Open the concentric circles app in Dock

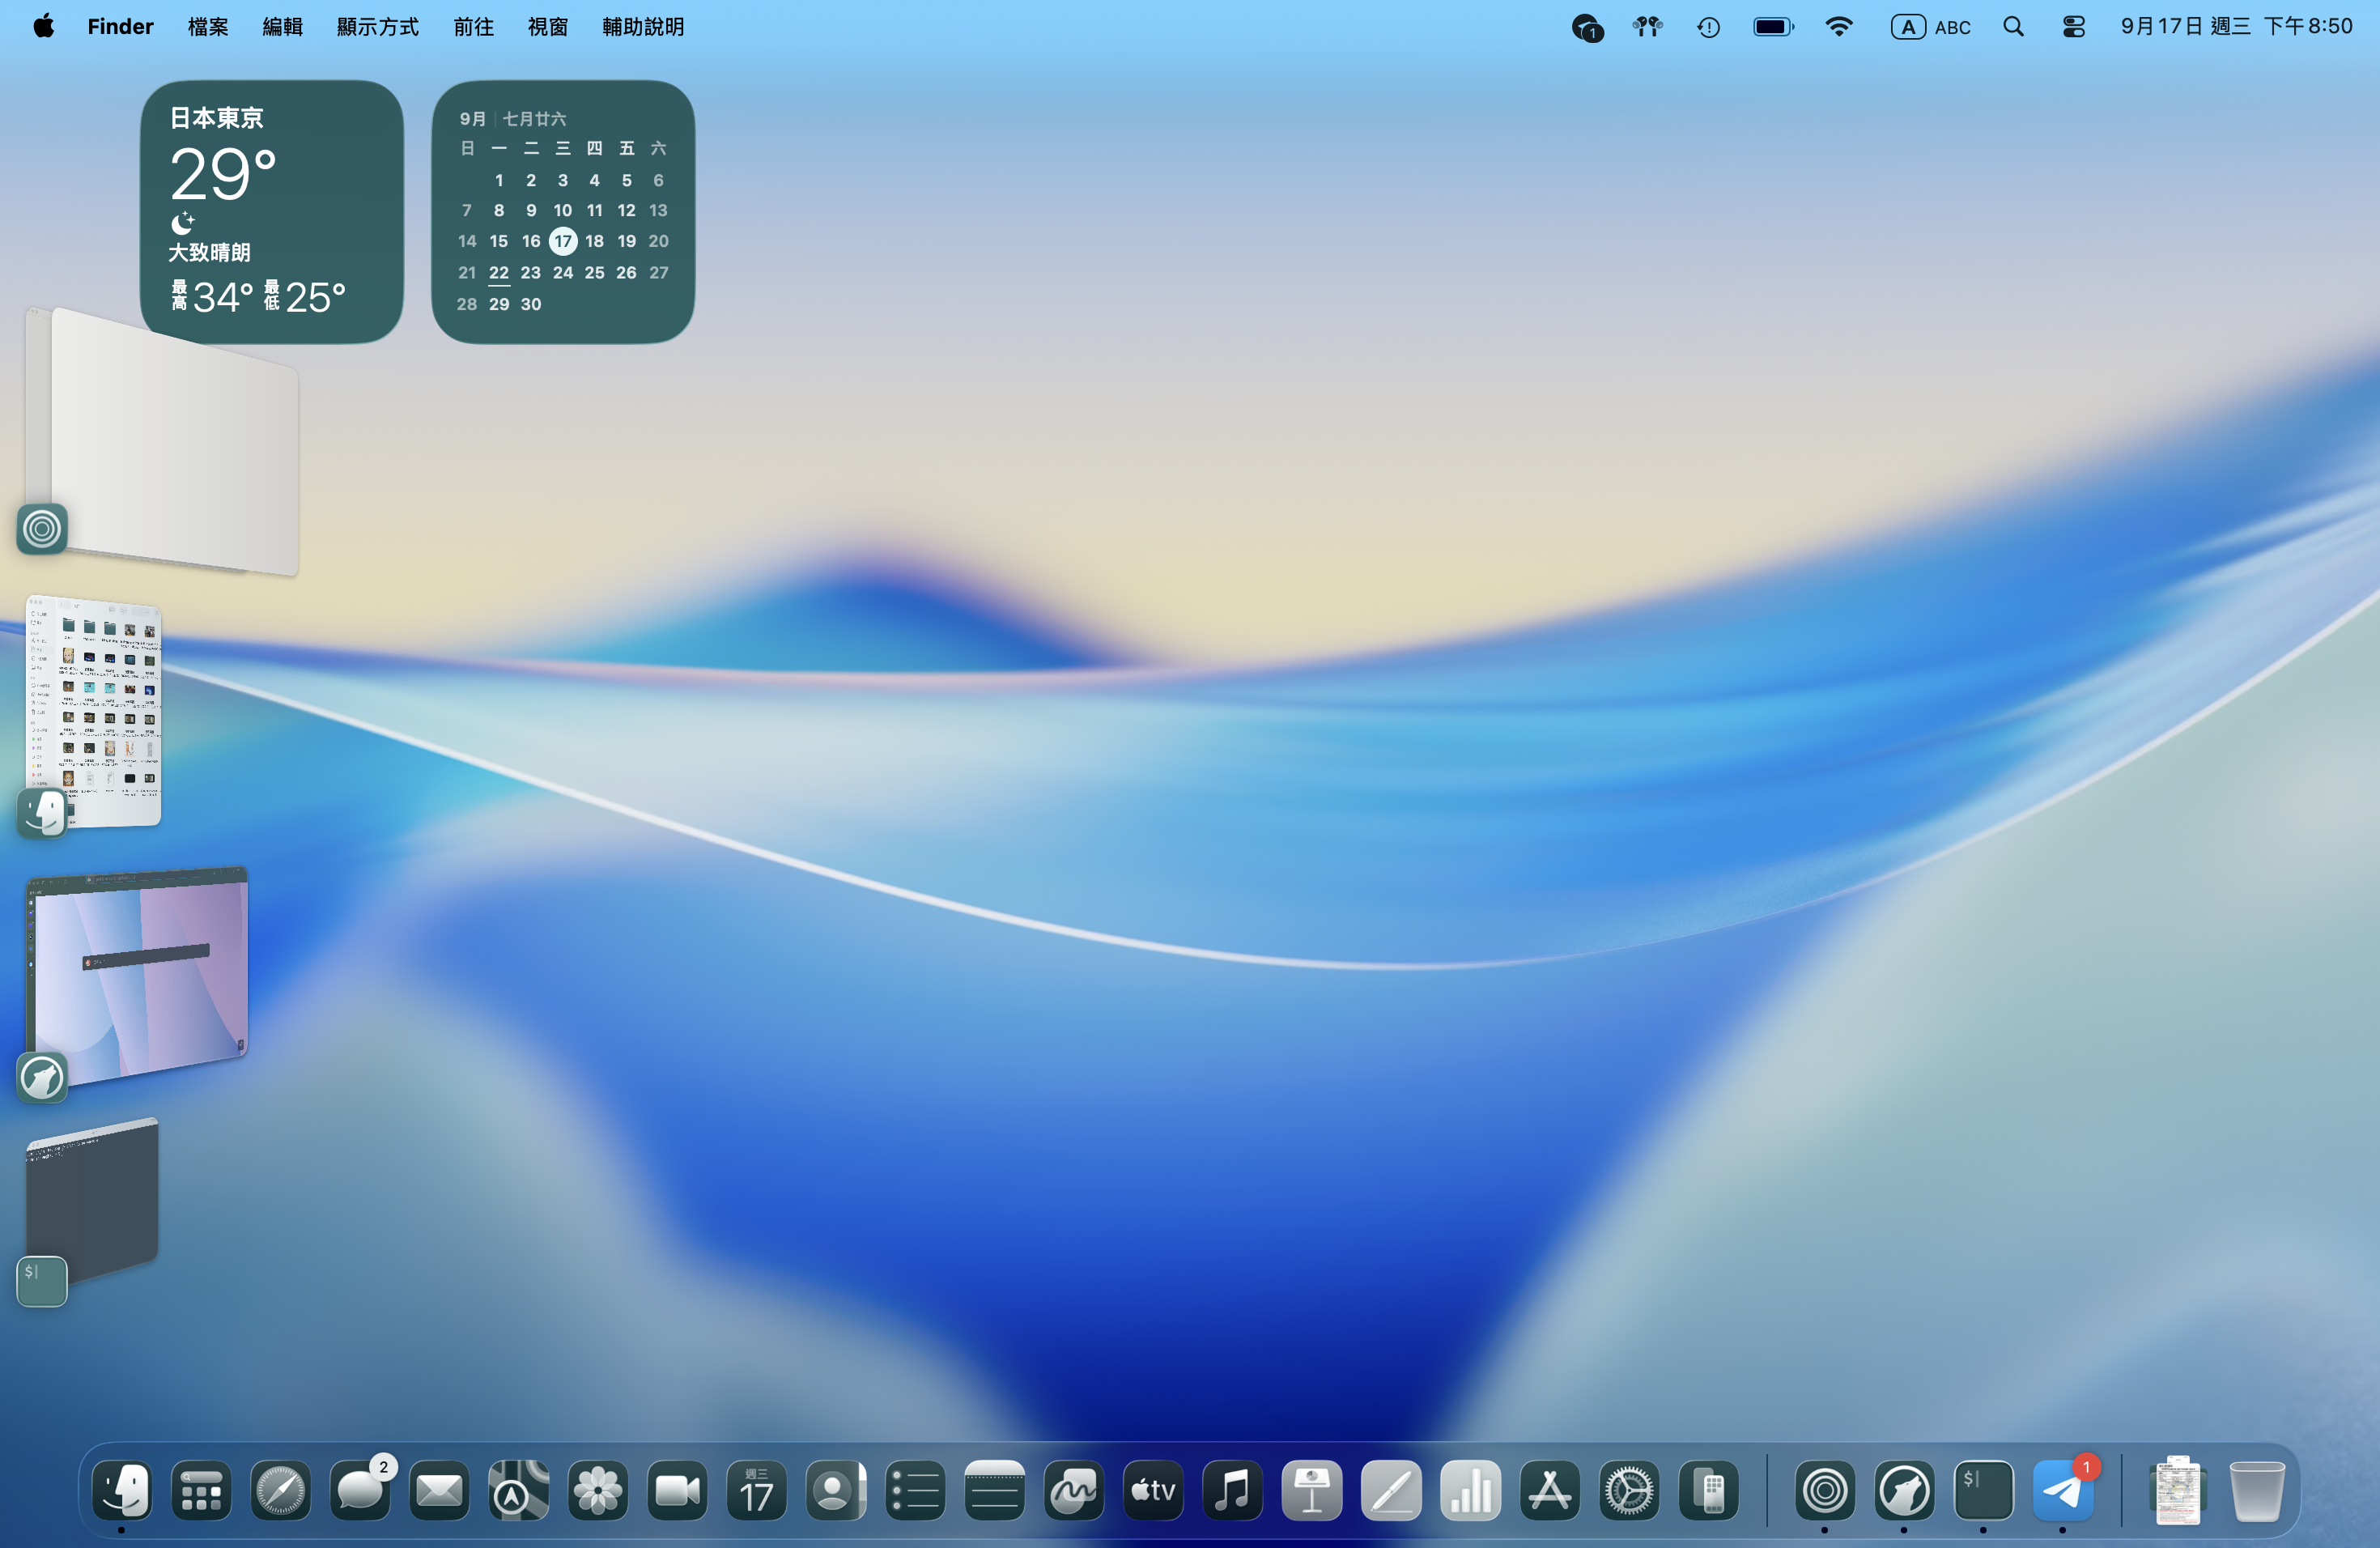[x=1825, y=1491]
